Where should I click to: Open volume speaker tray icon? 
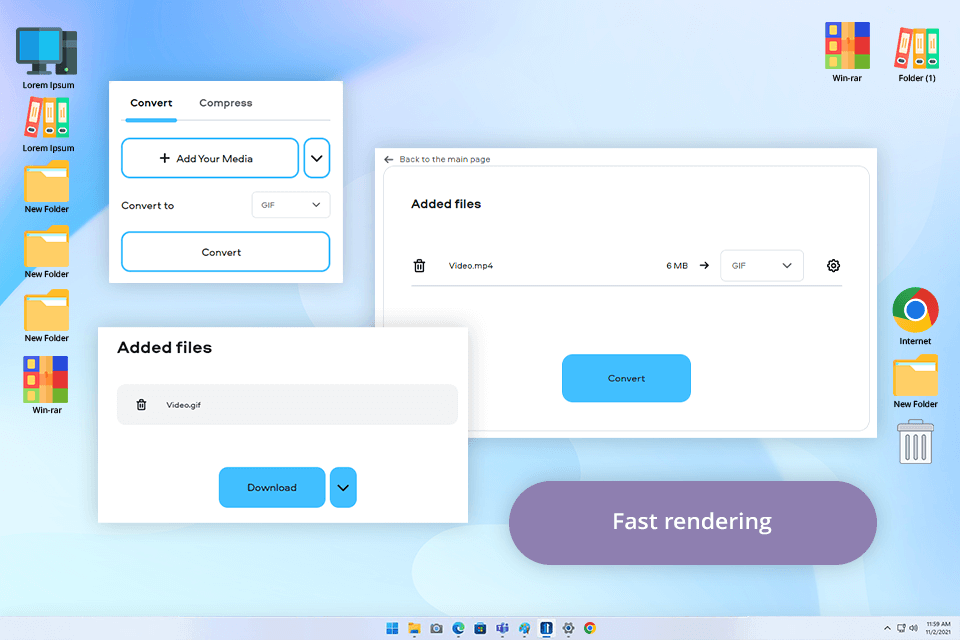(x=913, y=628)
